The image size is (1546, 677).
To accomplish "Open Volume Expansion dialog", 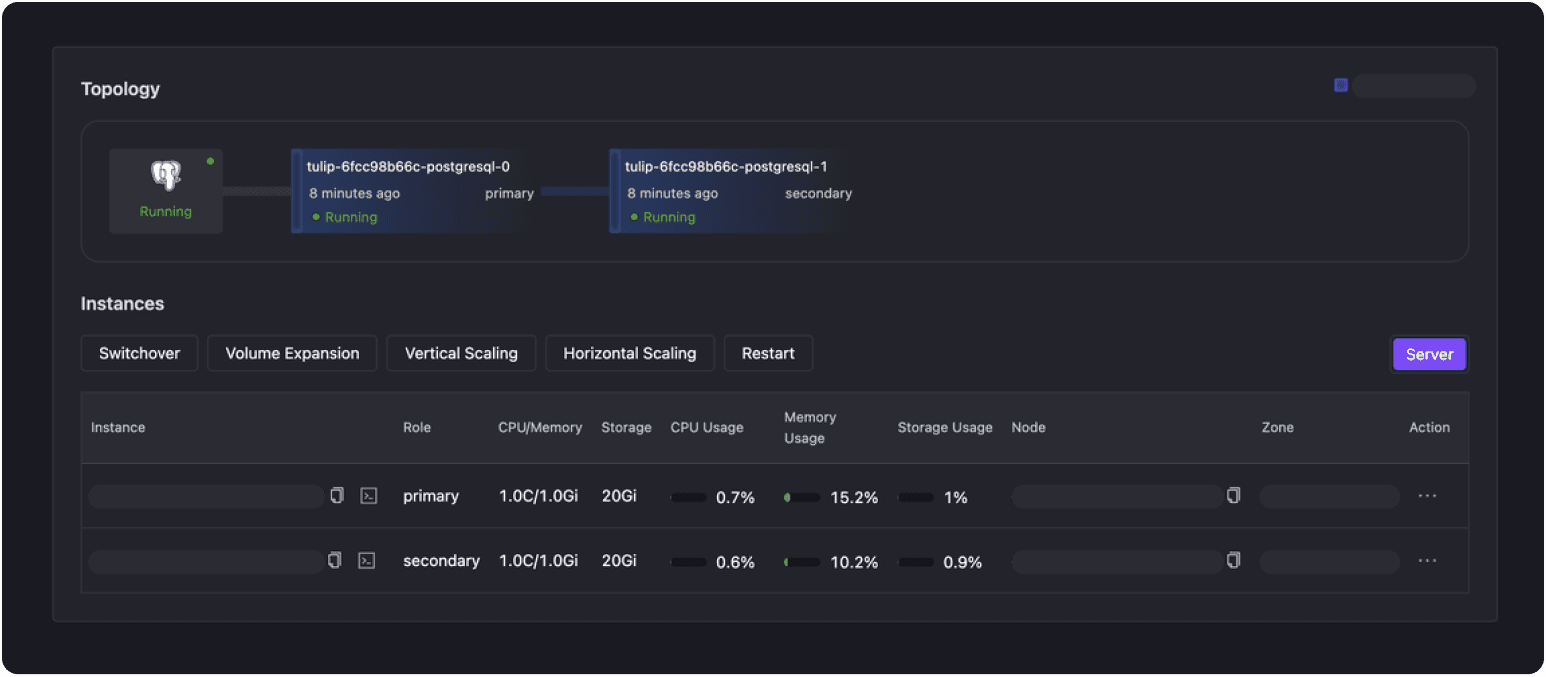I will pos(292,353).
